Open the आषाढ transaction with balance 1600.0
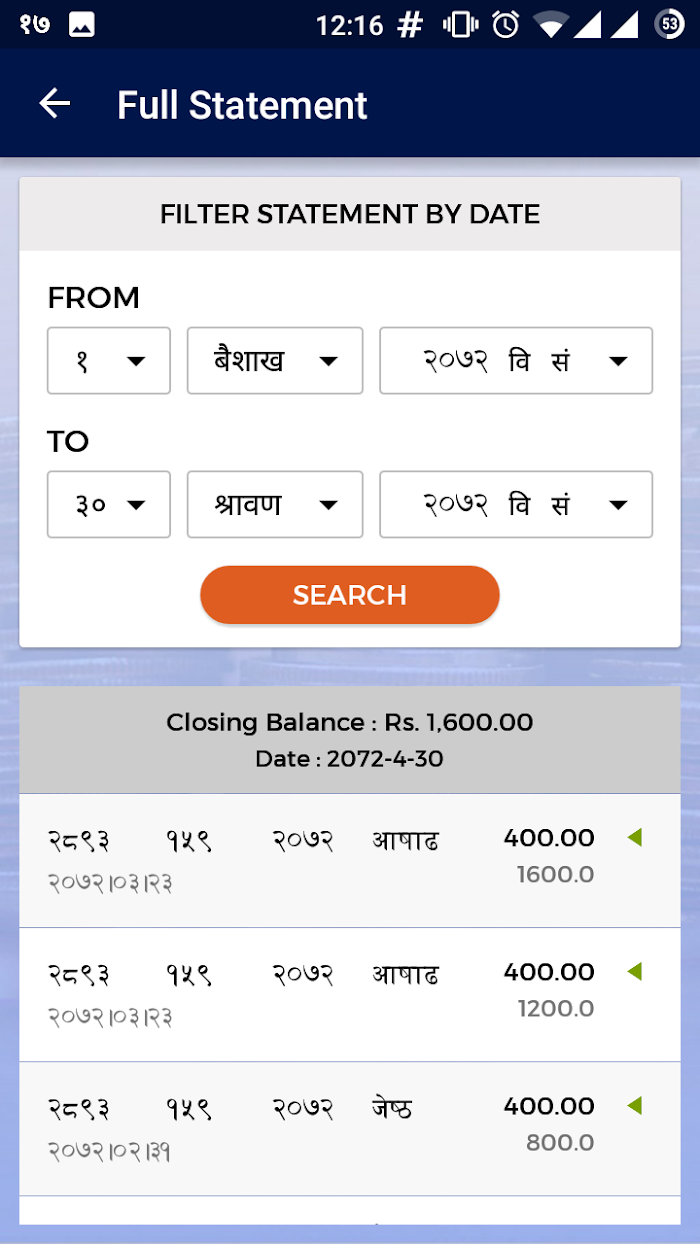 coord(350,861)
